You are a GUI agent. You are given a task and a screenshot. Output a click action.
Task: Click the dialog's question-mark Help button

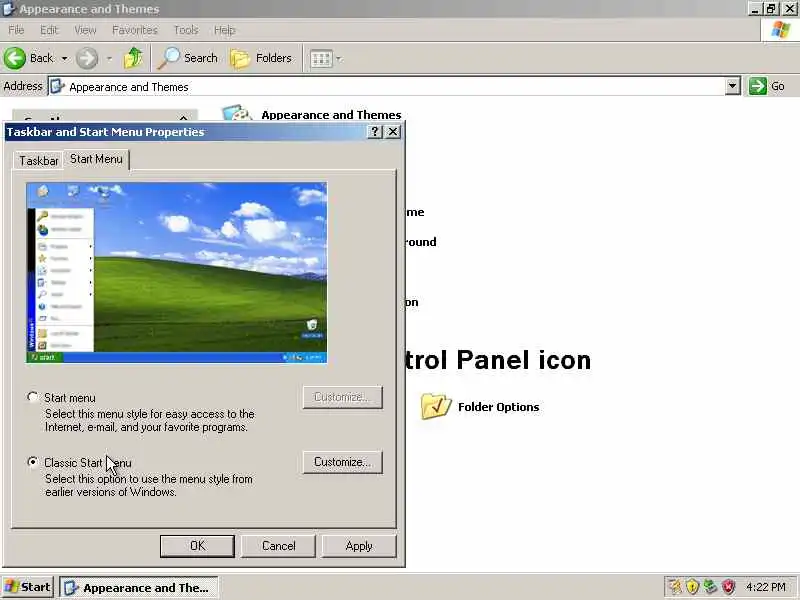click(x=374, y=132)
